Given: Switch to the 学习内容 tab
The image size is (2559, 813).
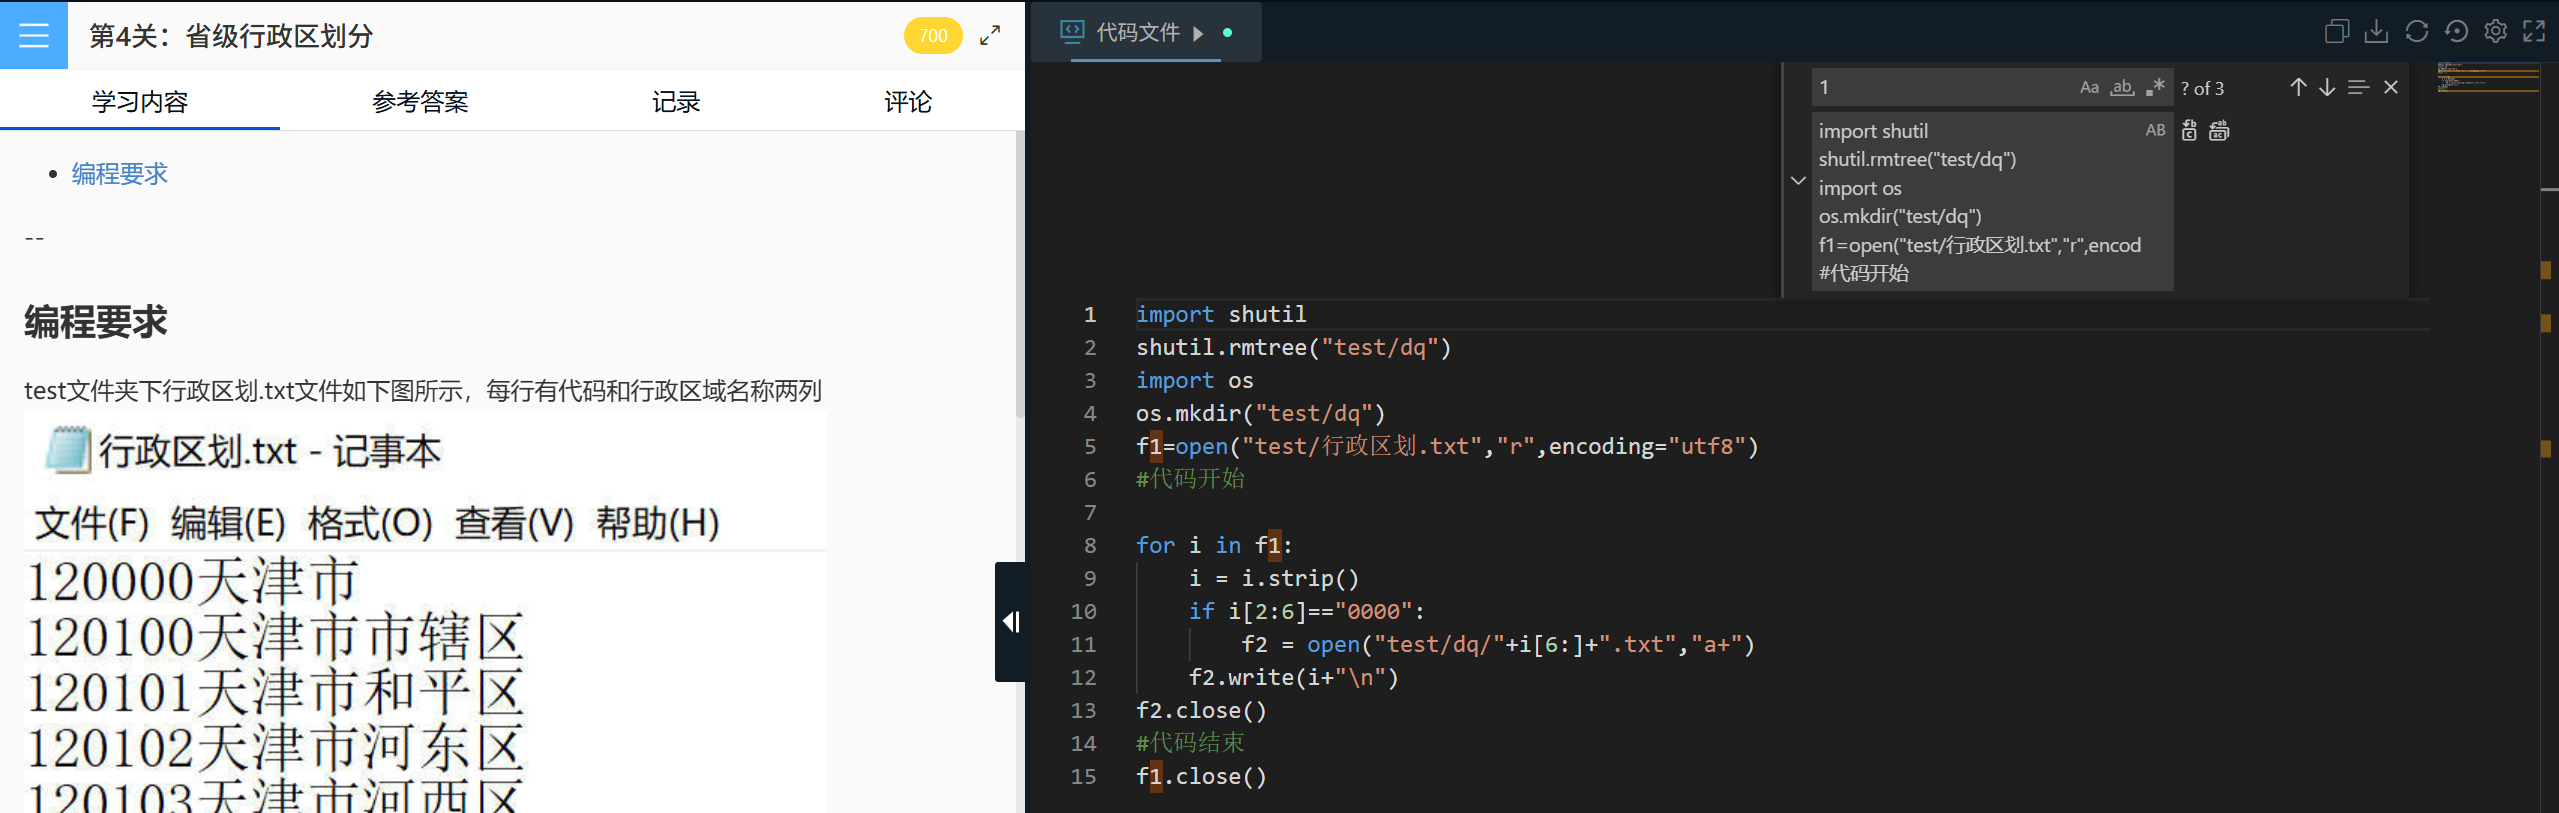Looking at the screenshot, I should coord(140,101).
